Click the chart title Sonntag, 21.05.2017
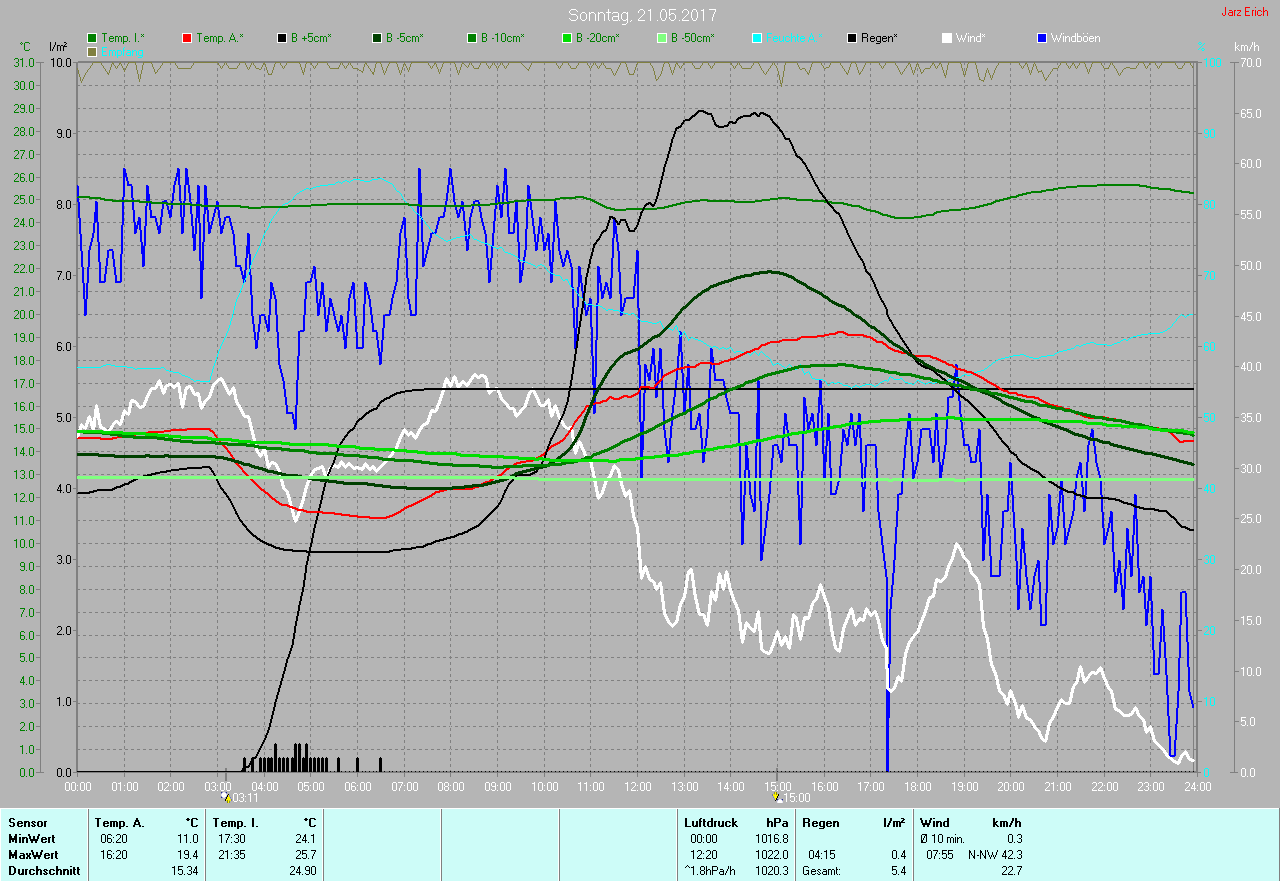The height and width of the screenshot is (881, 1280). pos(642,15)
